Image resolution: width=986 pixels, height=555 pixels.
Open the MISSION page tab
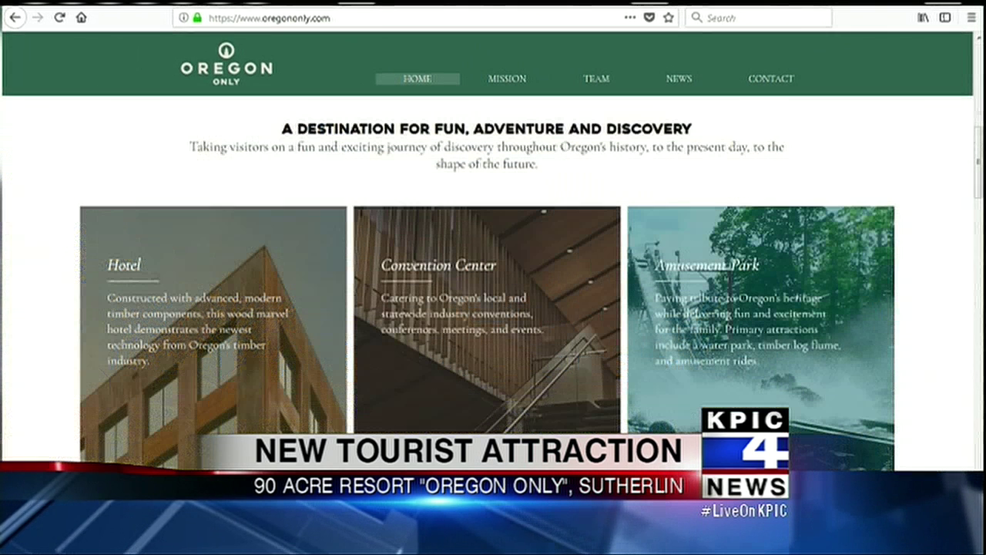[x=507, y=79]
